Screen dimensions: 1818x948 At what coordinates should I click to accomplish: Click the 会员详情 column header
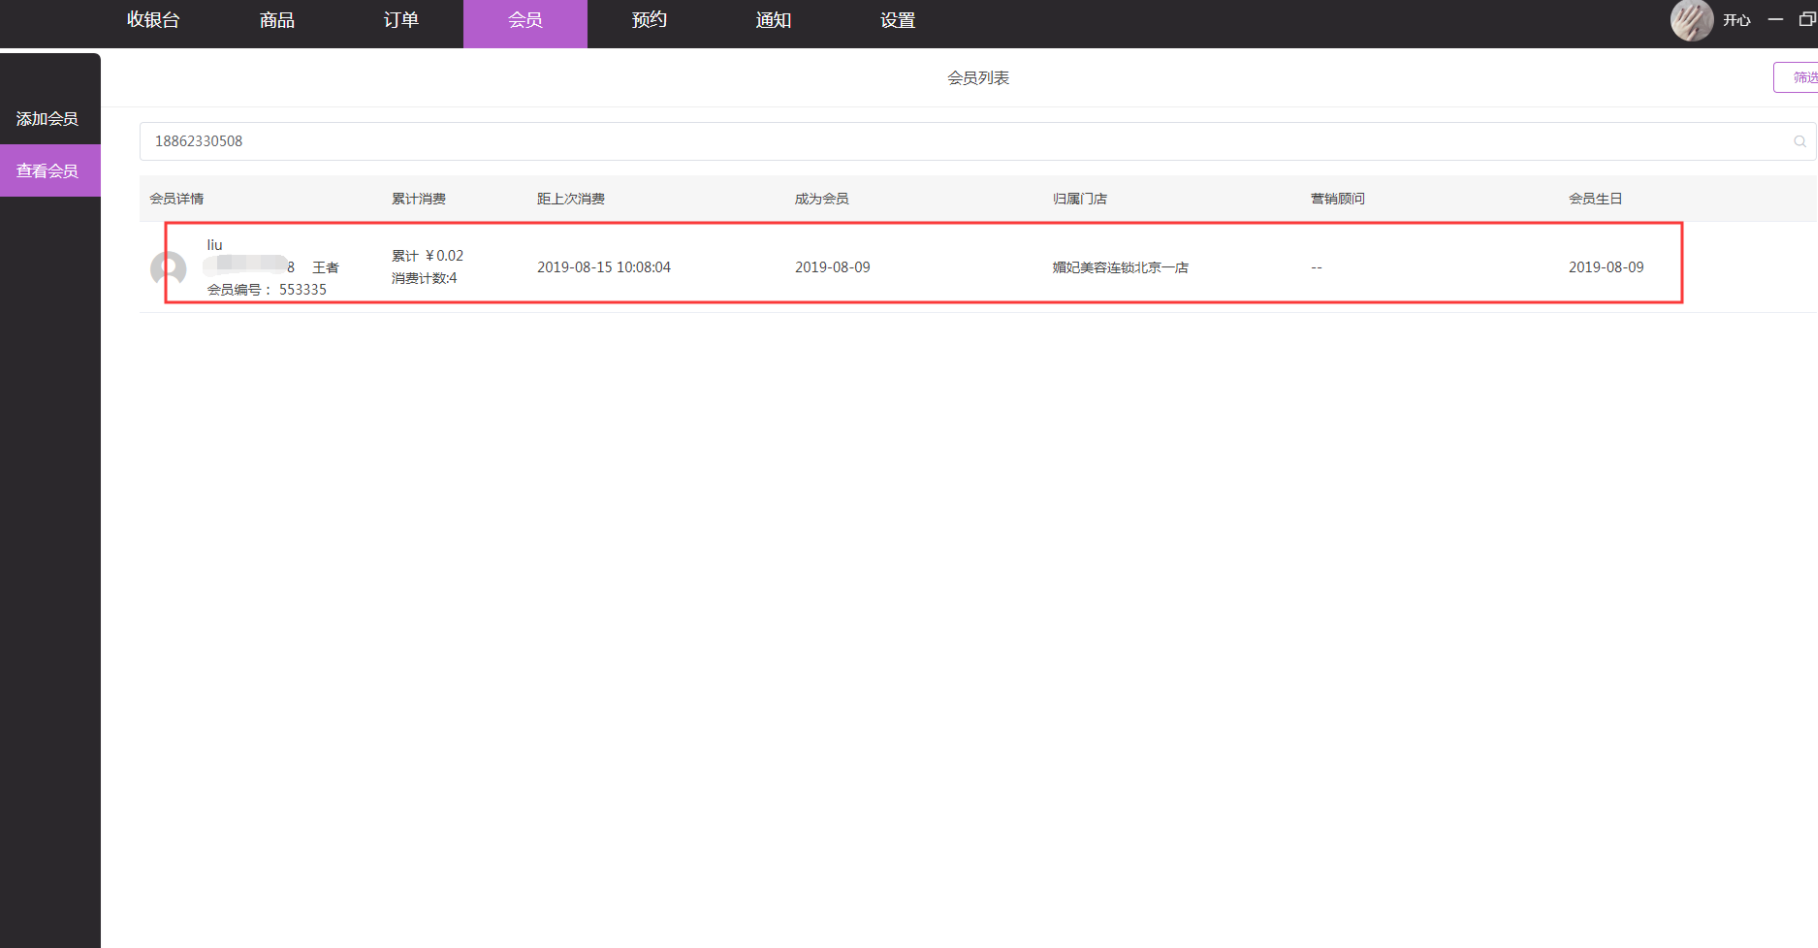coord(177,199)
